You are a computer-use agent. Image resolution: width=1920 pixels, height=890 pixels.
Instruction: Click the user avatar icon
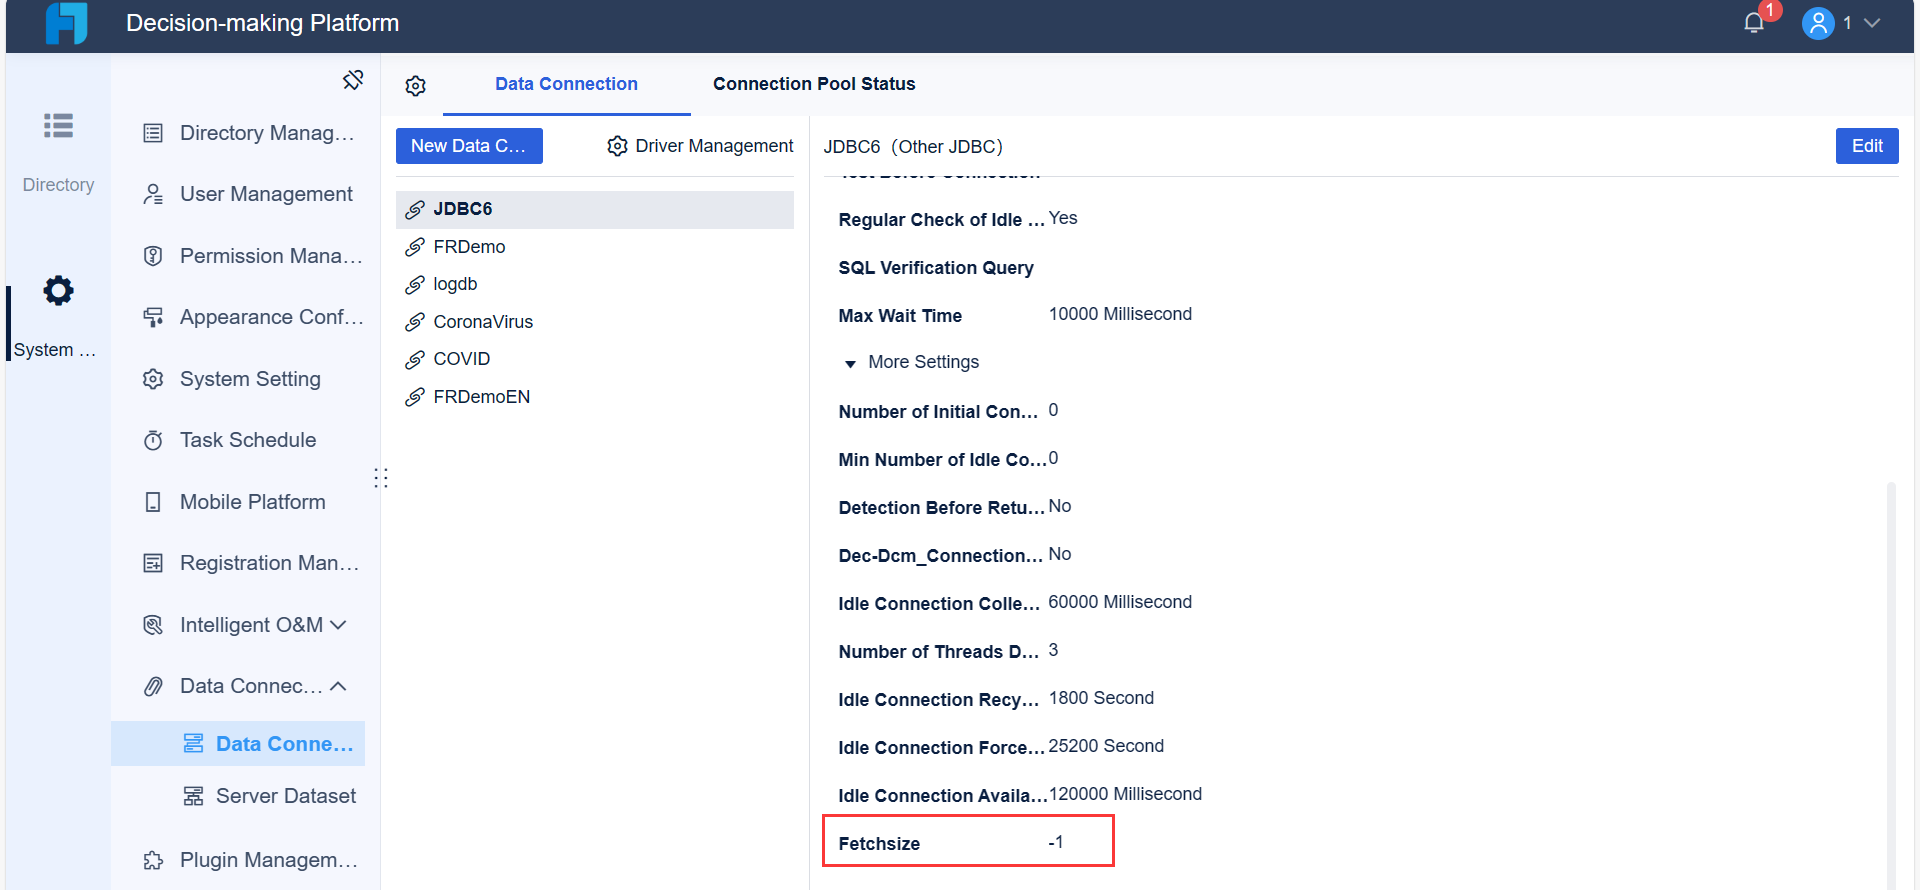pyautogui.click(x=1818, y=23)
